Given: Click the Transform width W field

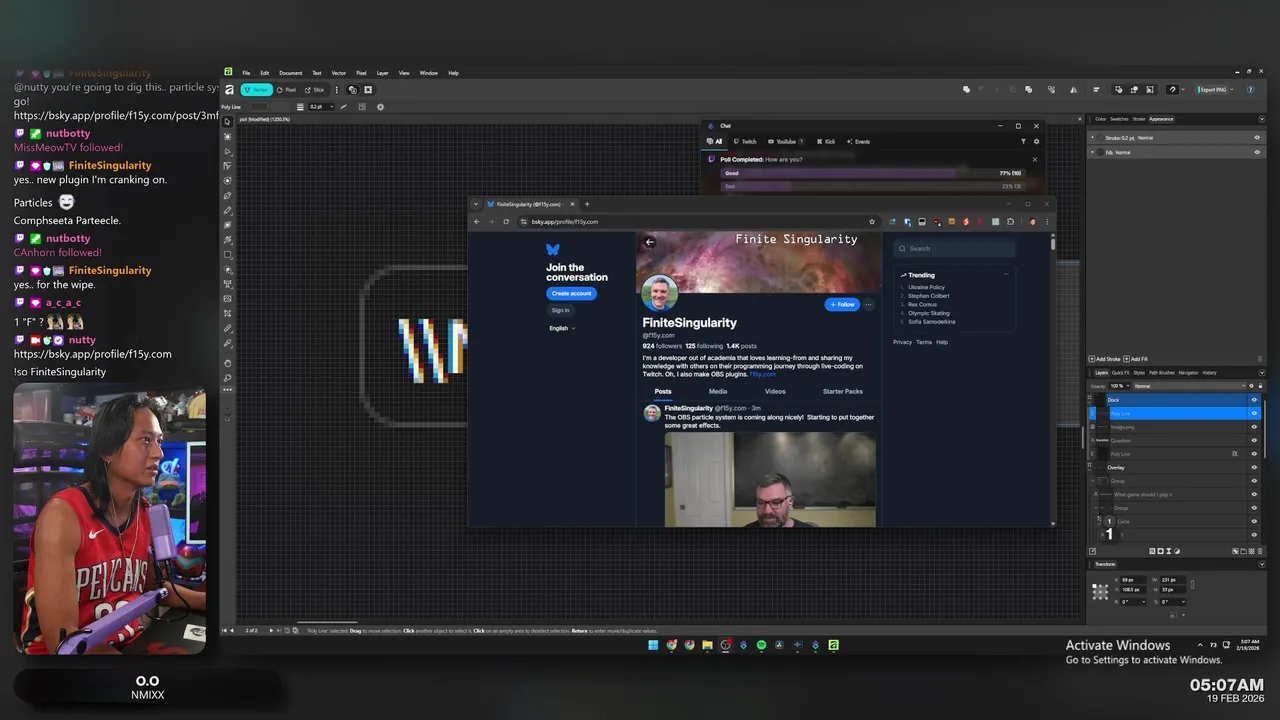Looking at the screenshot, I should pyautogui.click(x=1172, y=580).
